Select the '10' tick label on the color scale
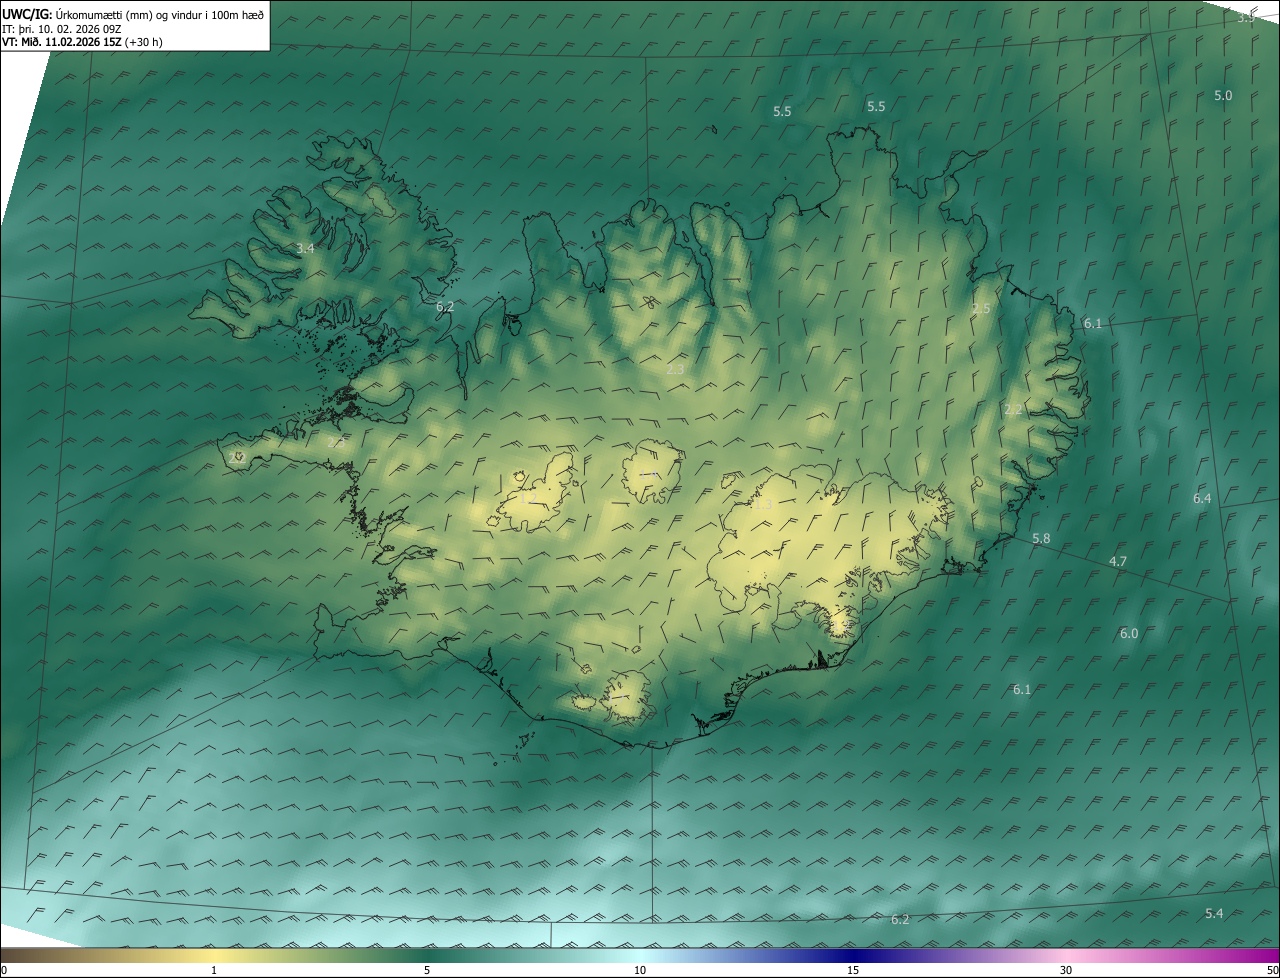 (x=640, y=970)
